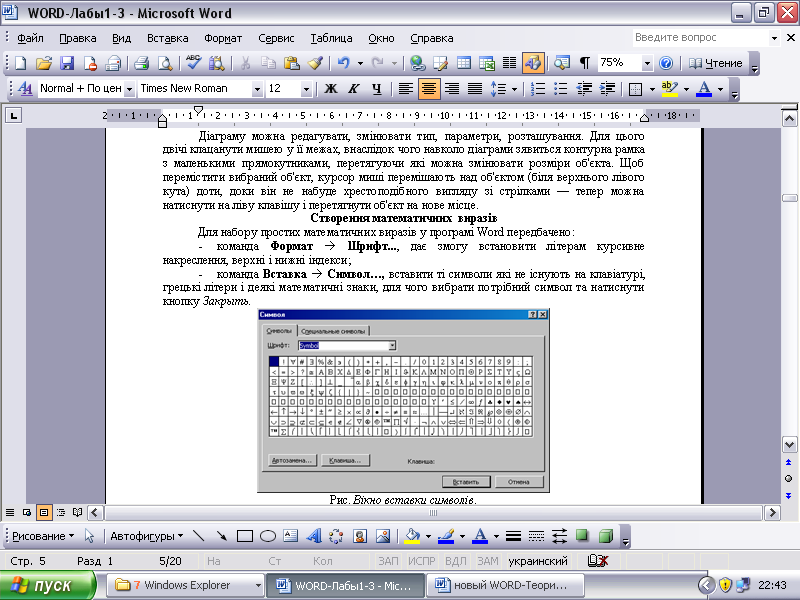Justify paragraph text

point(475,89)
